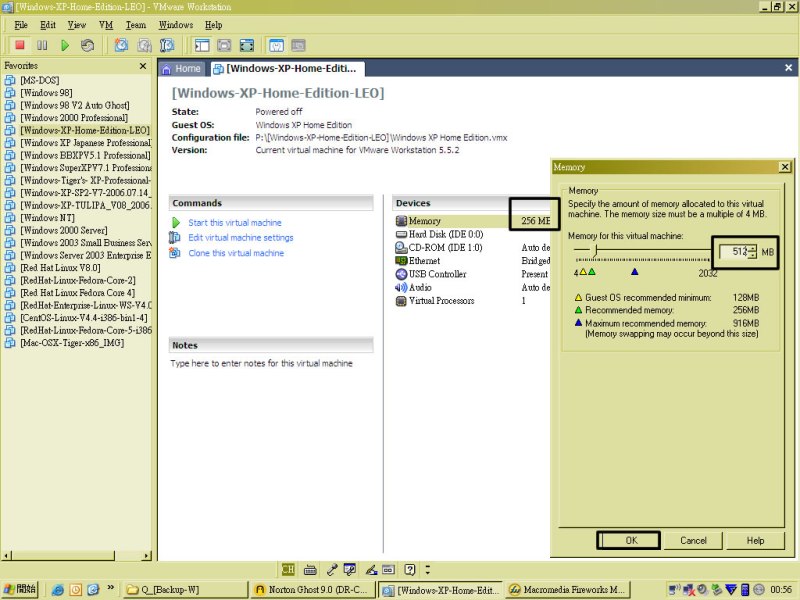Click the Edit virtual machine settings icon
The width and height of the screenshot is (800, 600).
174,237
